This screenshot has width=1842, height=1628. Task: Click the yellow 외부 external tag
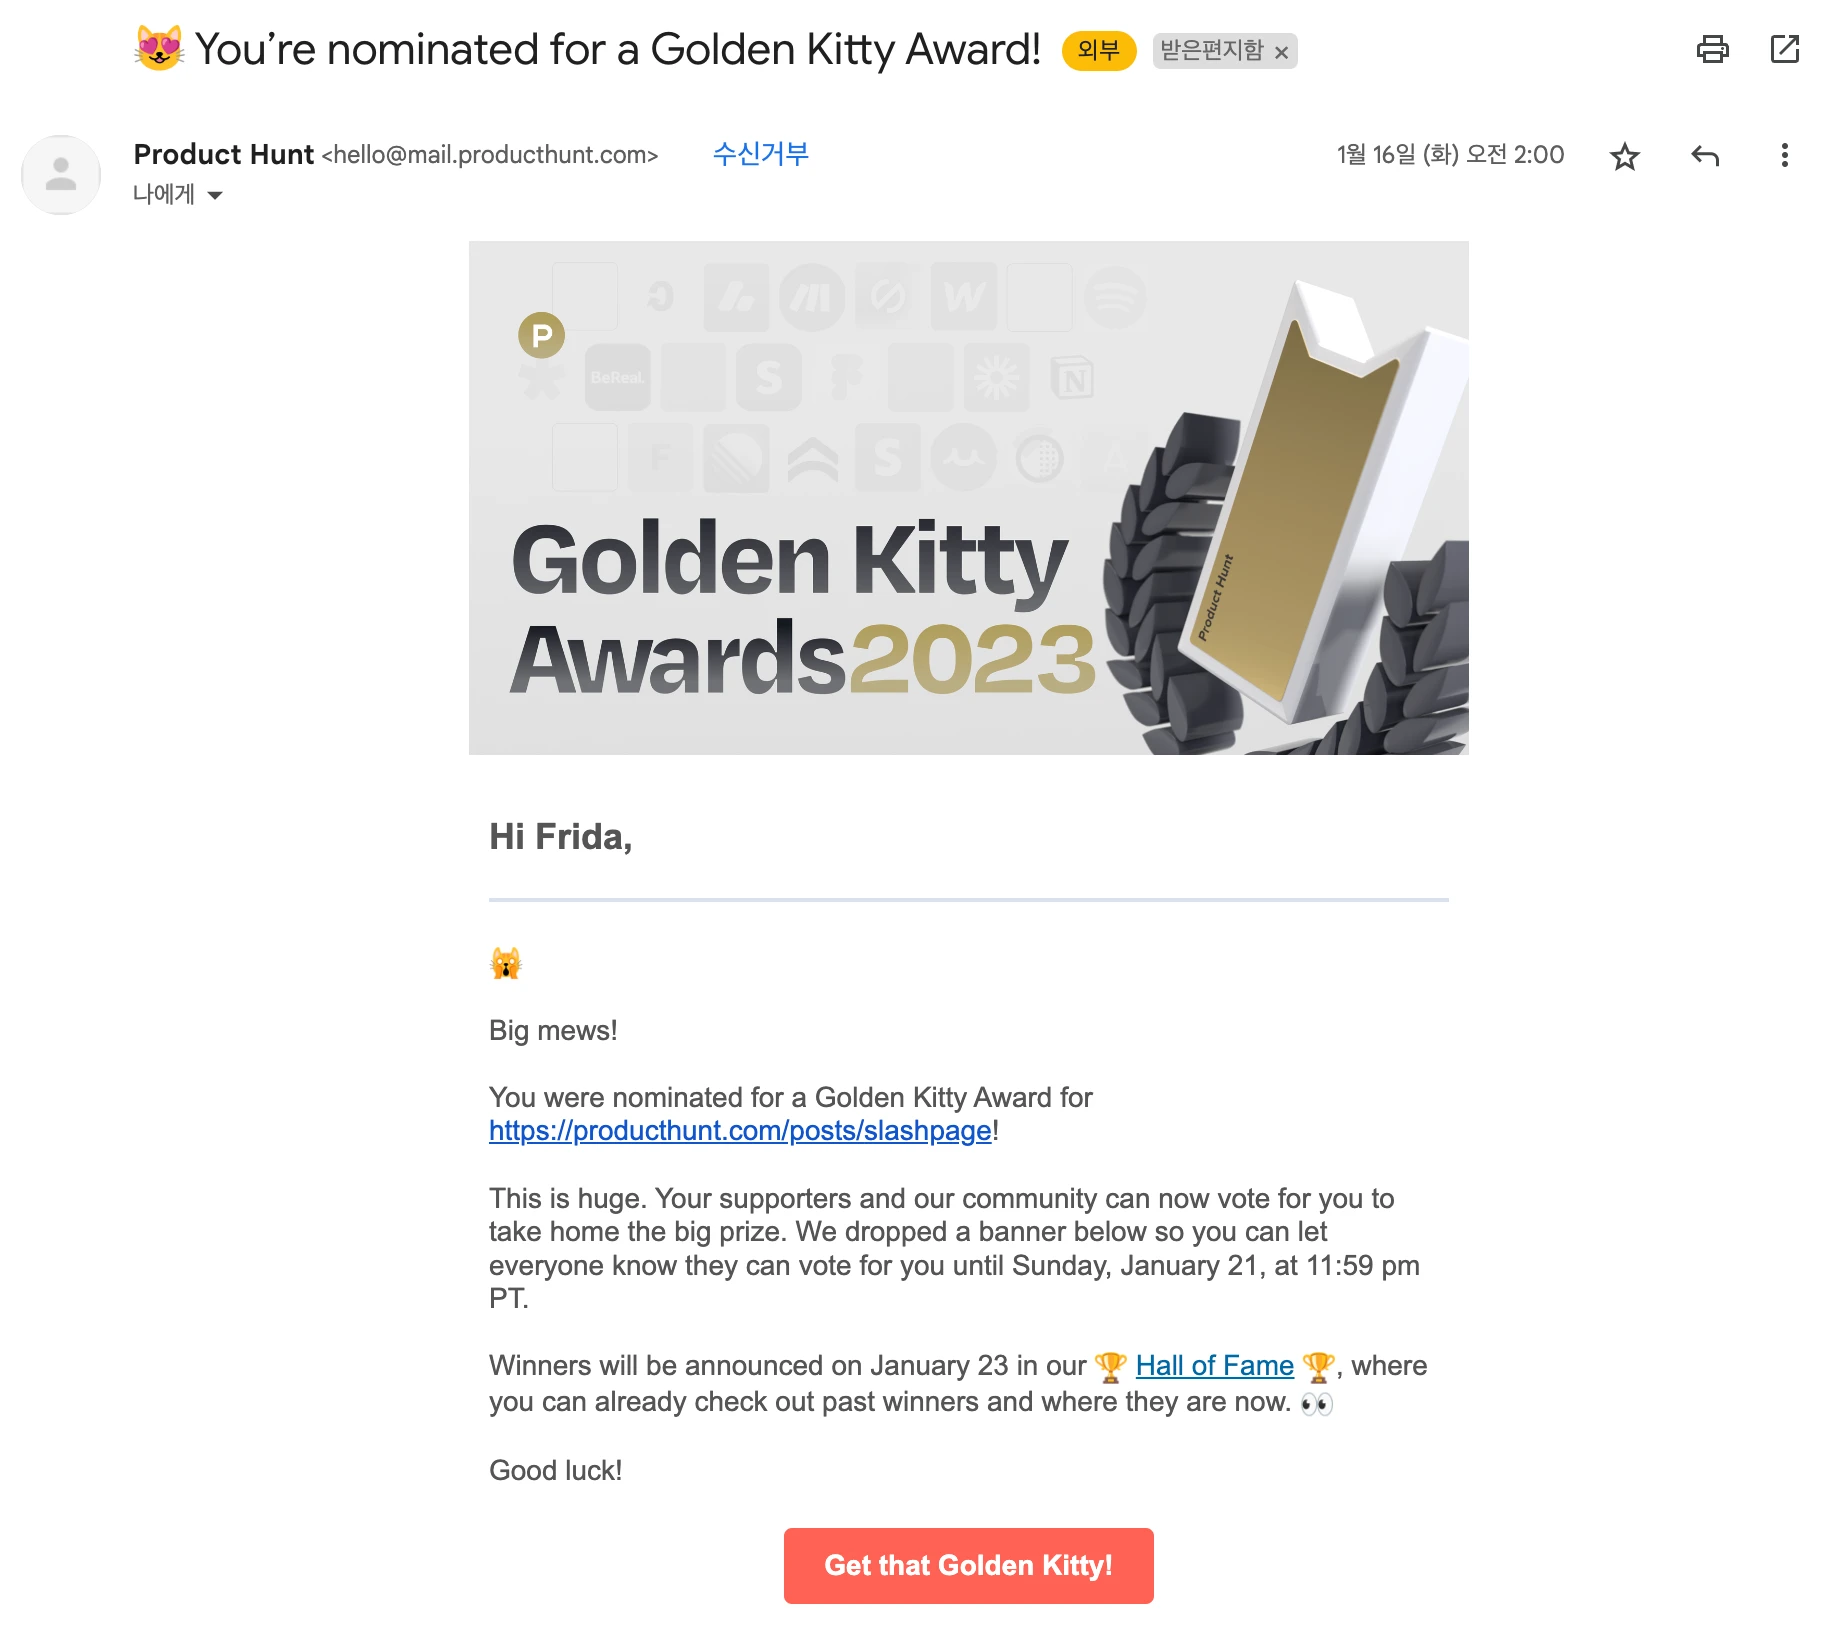click(x=1098, y=51)
